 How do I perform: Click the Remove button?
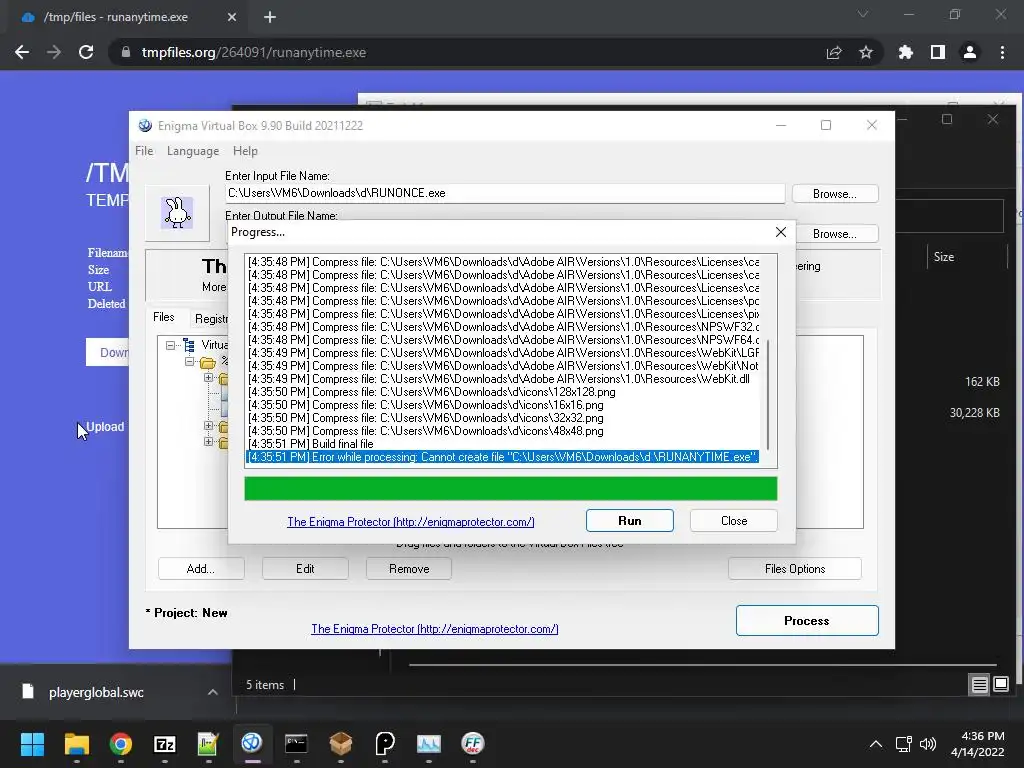(409, 569)
